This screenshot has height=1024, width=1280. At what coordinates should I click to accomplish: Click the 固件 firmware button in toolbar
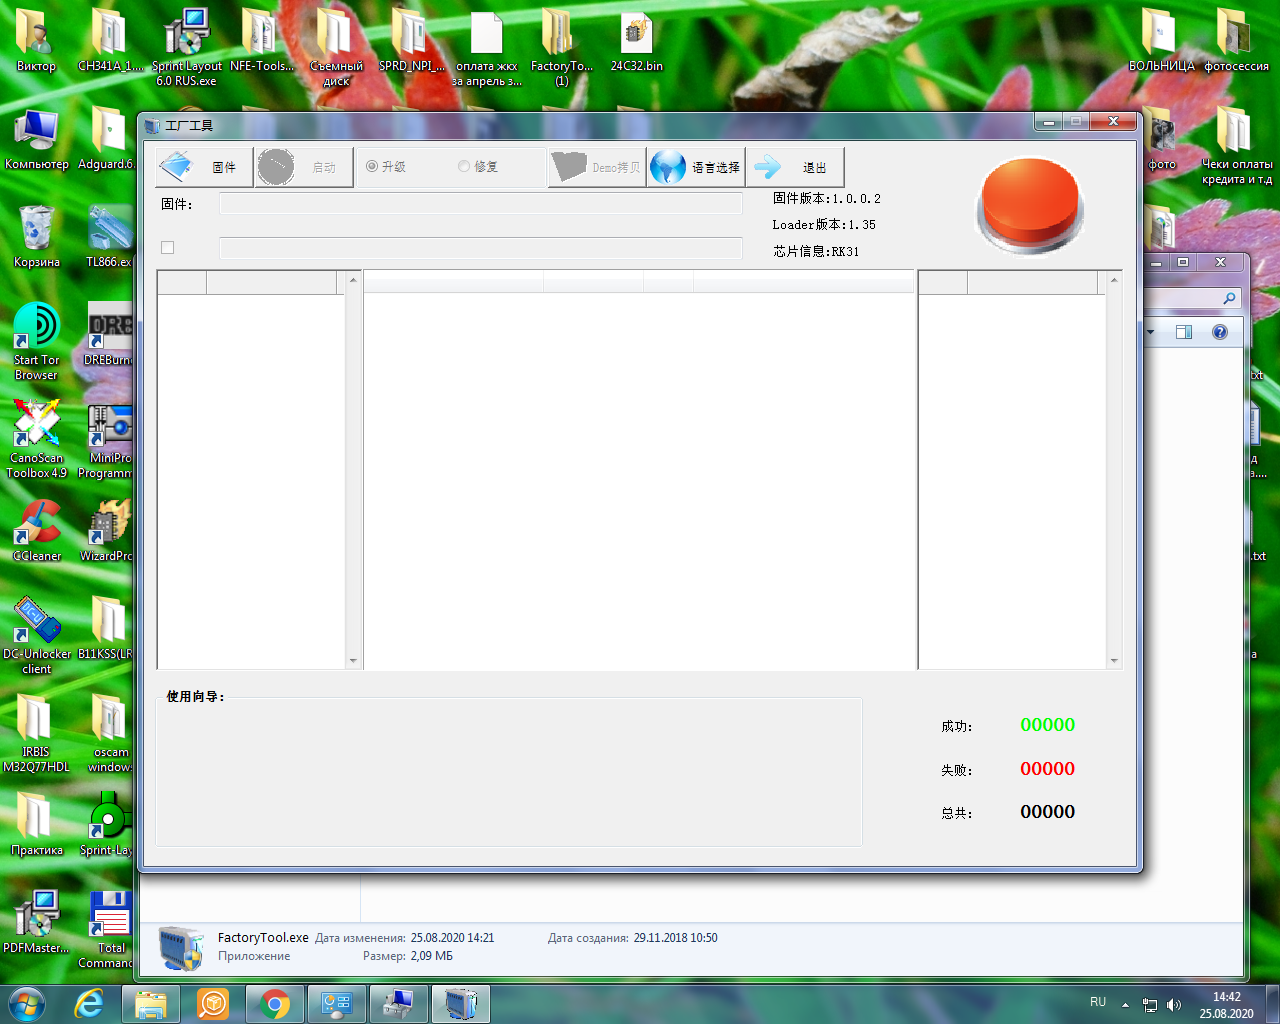tap(204, 167)
